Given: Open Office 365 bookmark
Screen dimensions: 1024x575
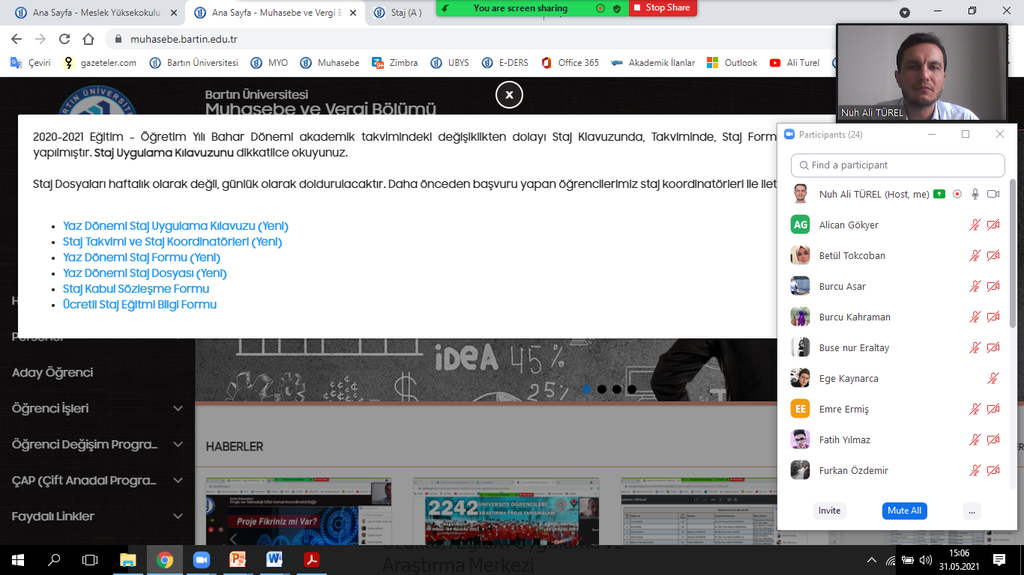Looking at the screenshot, I should point(569,63).
